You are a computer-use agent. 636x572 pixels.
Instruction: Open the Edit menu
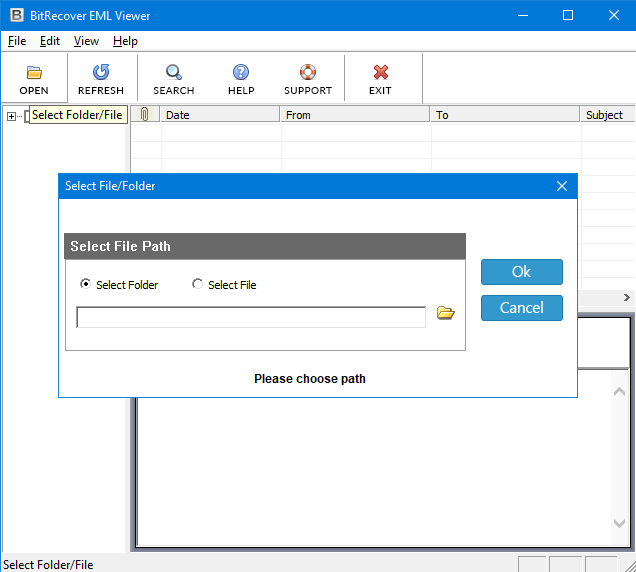coord(49,41)
